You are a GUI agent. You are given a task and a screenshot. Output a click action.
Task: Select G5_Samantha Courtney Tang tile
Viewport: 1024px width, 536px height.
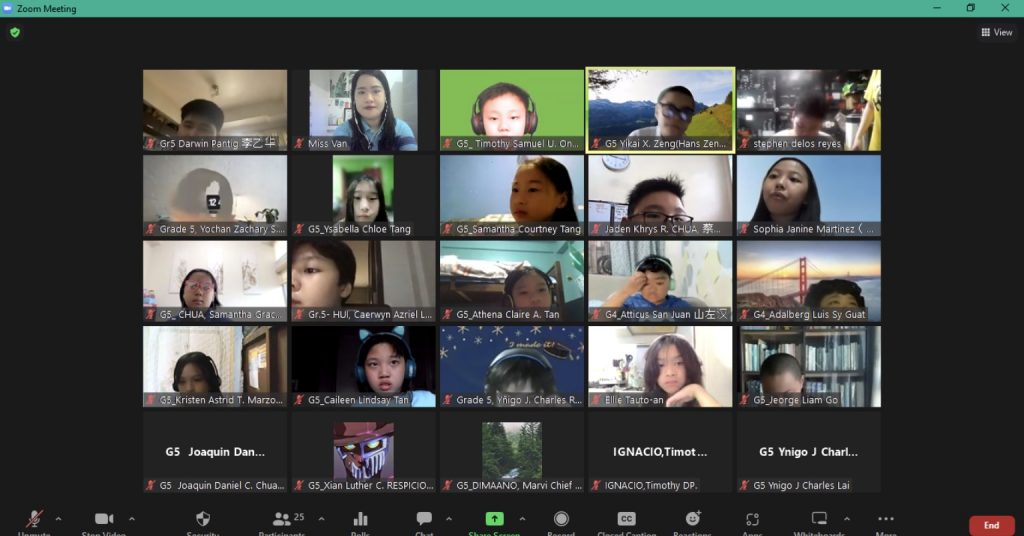click(x=511, y=196)
